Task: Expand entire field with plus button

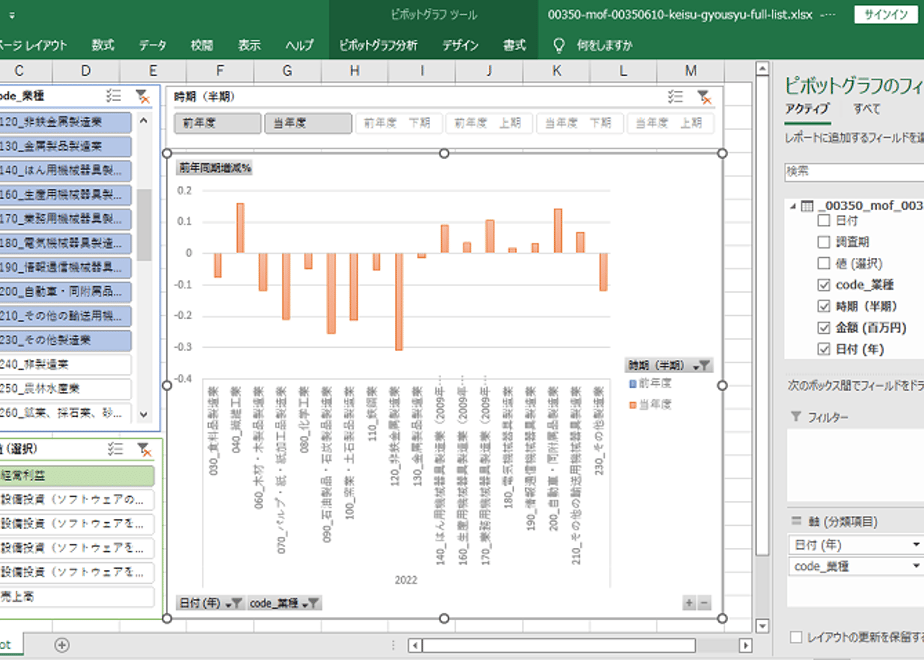Action: [689, 603]
